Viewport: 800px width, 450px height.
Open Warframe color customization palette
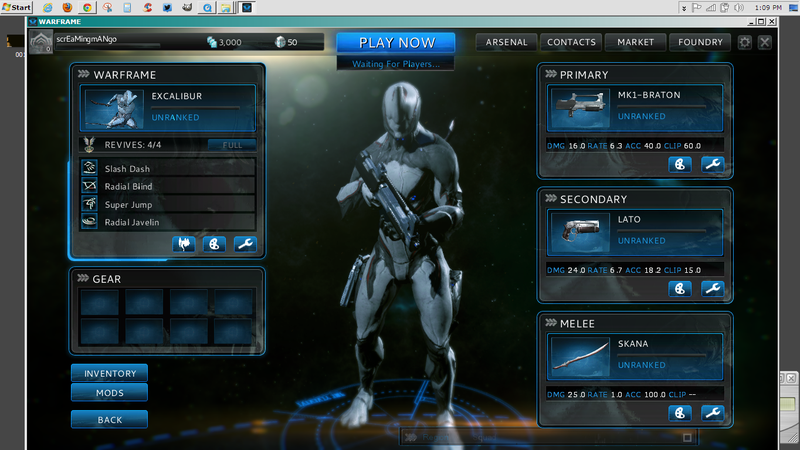[214, 244]
